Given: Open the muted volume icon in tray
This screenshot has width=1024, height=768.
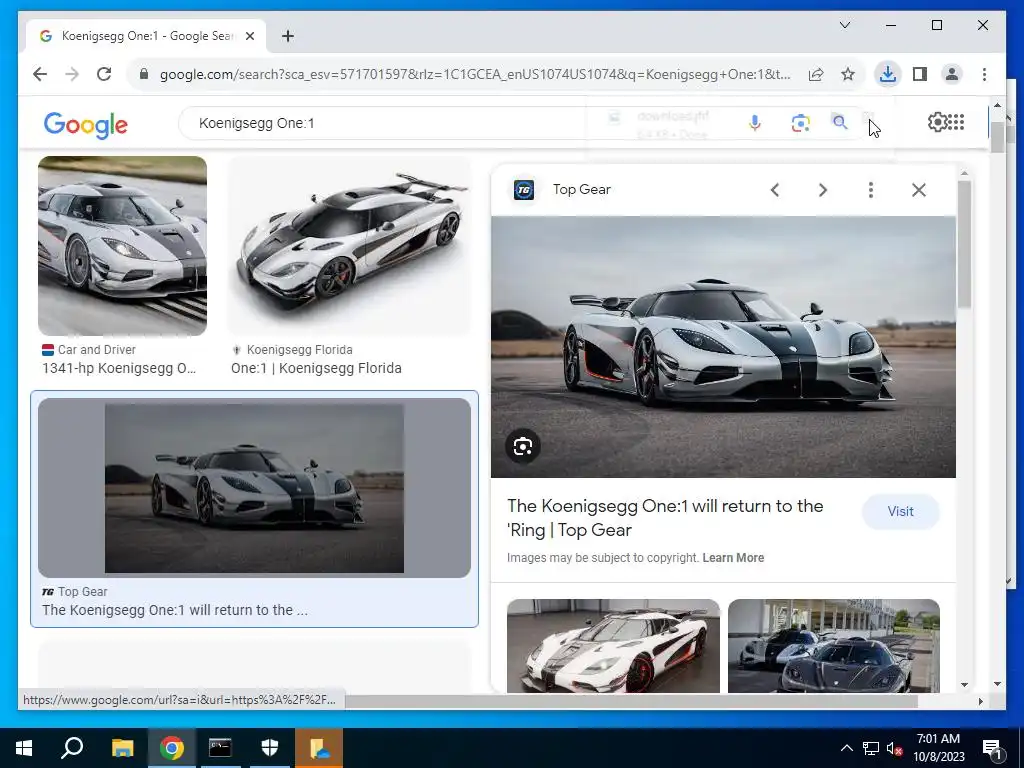Looking at the screenshot, I should click(894, 748).
